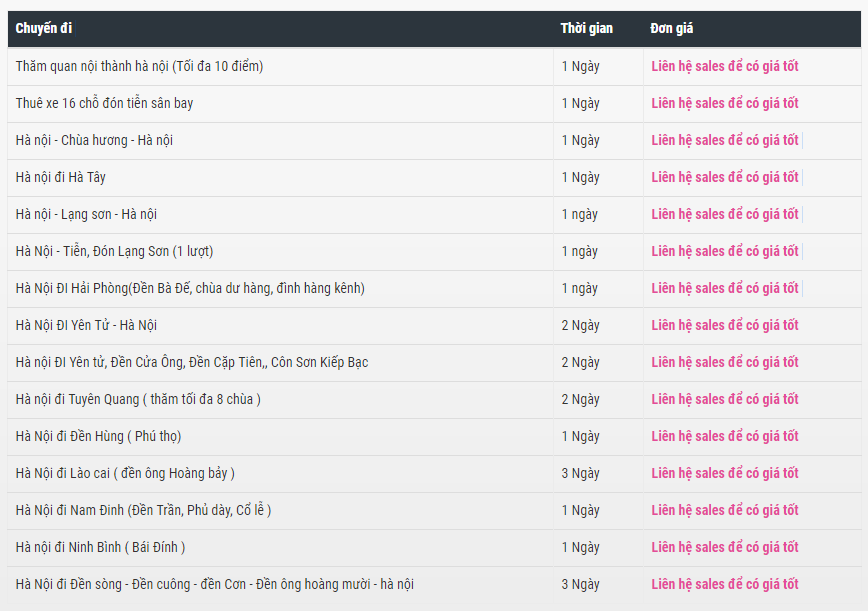Click the "3 Ngày" duration for Lào Cai trip

pyautogui.click(x=580, y=473)
